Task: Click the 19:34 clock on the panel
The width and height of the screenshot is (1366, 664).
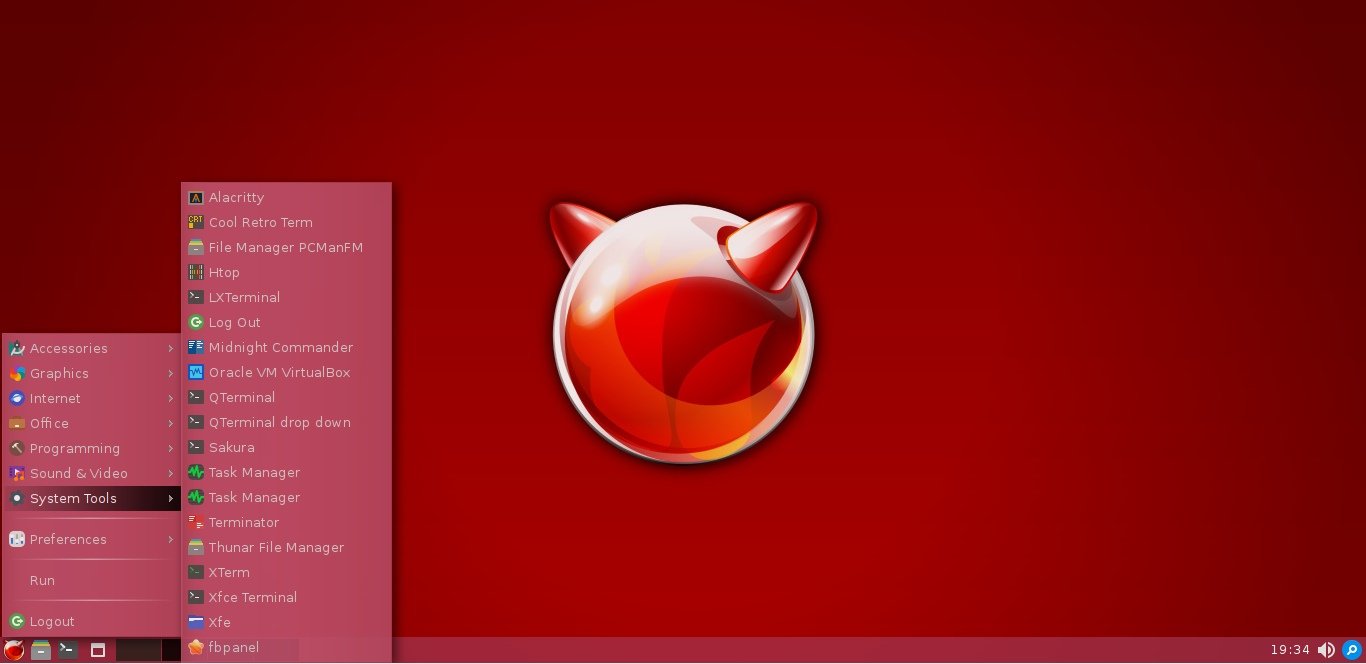Action: (1290, 650)
